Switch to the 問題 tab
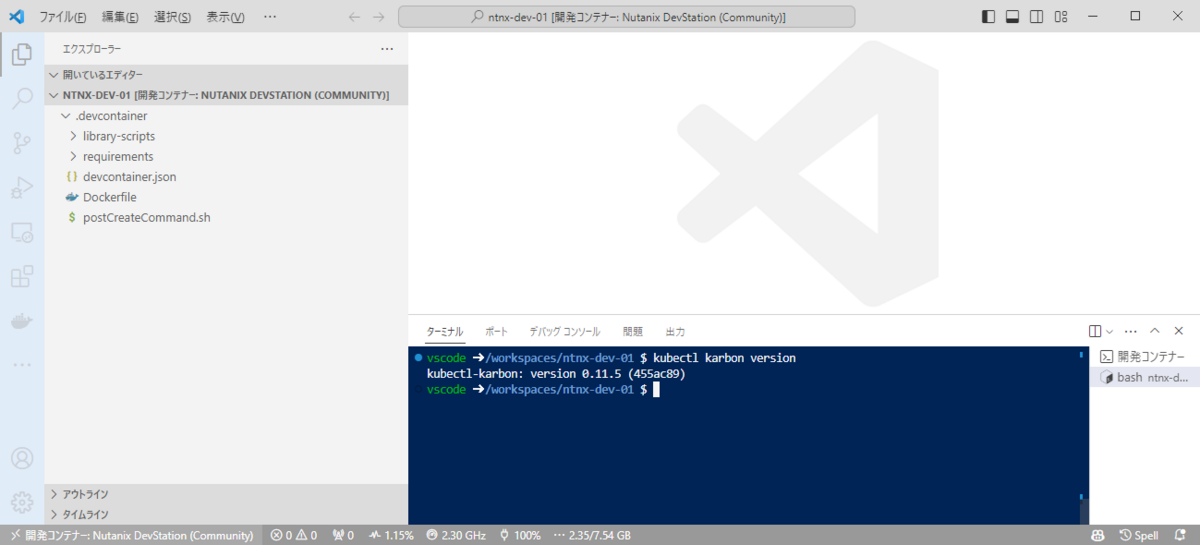This screenshot has height=545, width=1200. pos(633,331)
